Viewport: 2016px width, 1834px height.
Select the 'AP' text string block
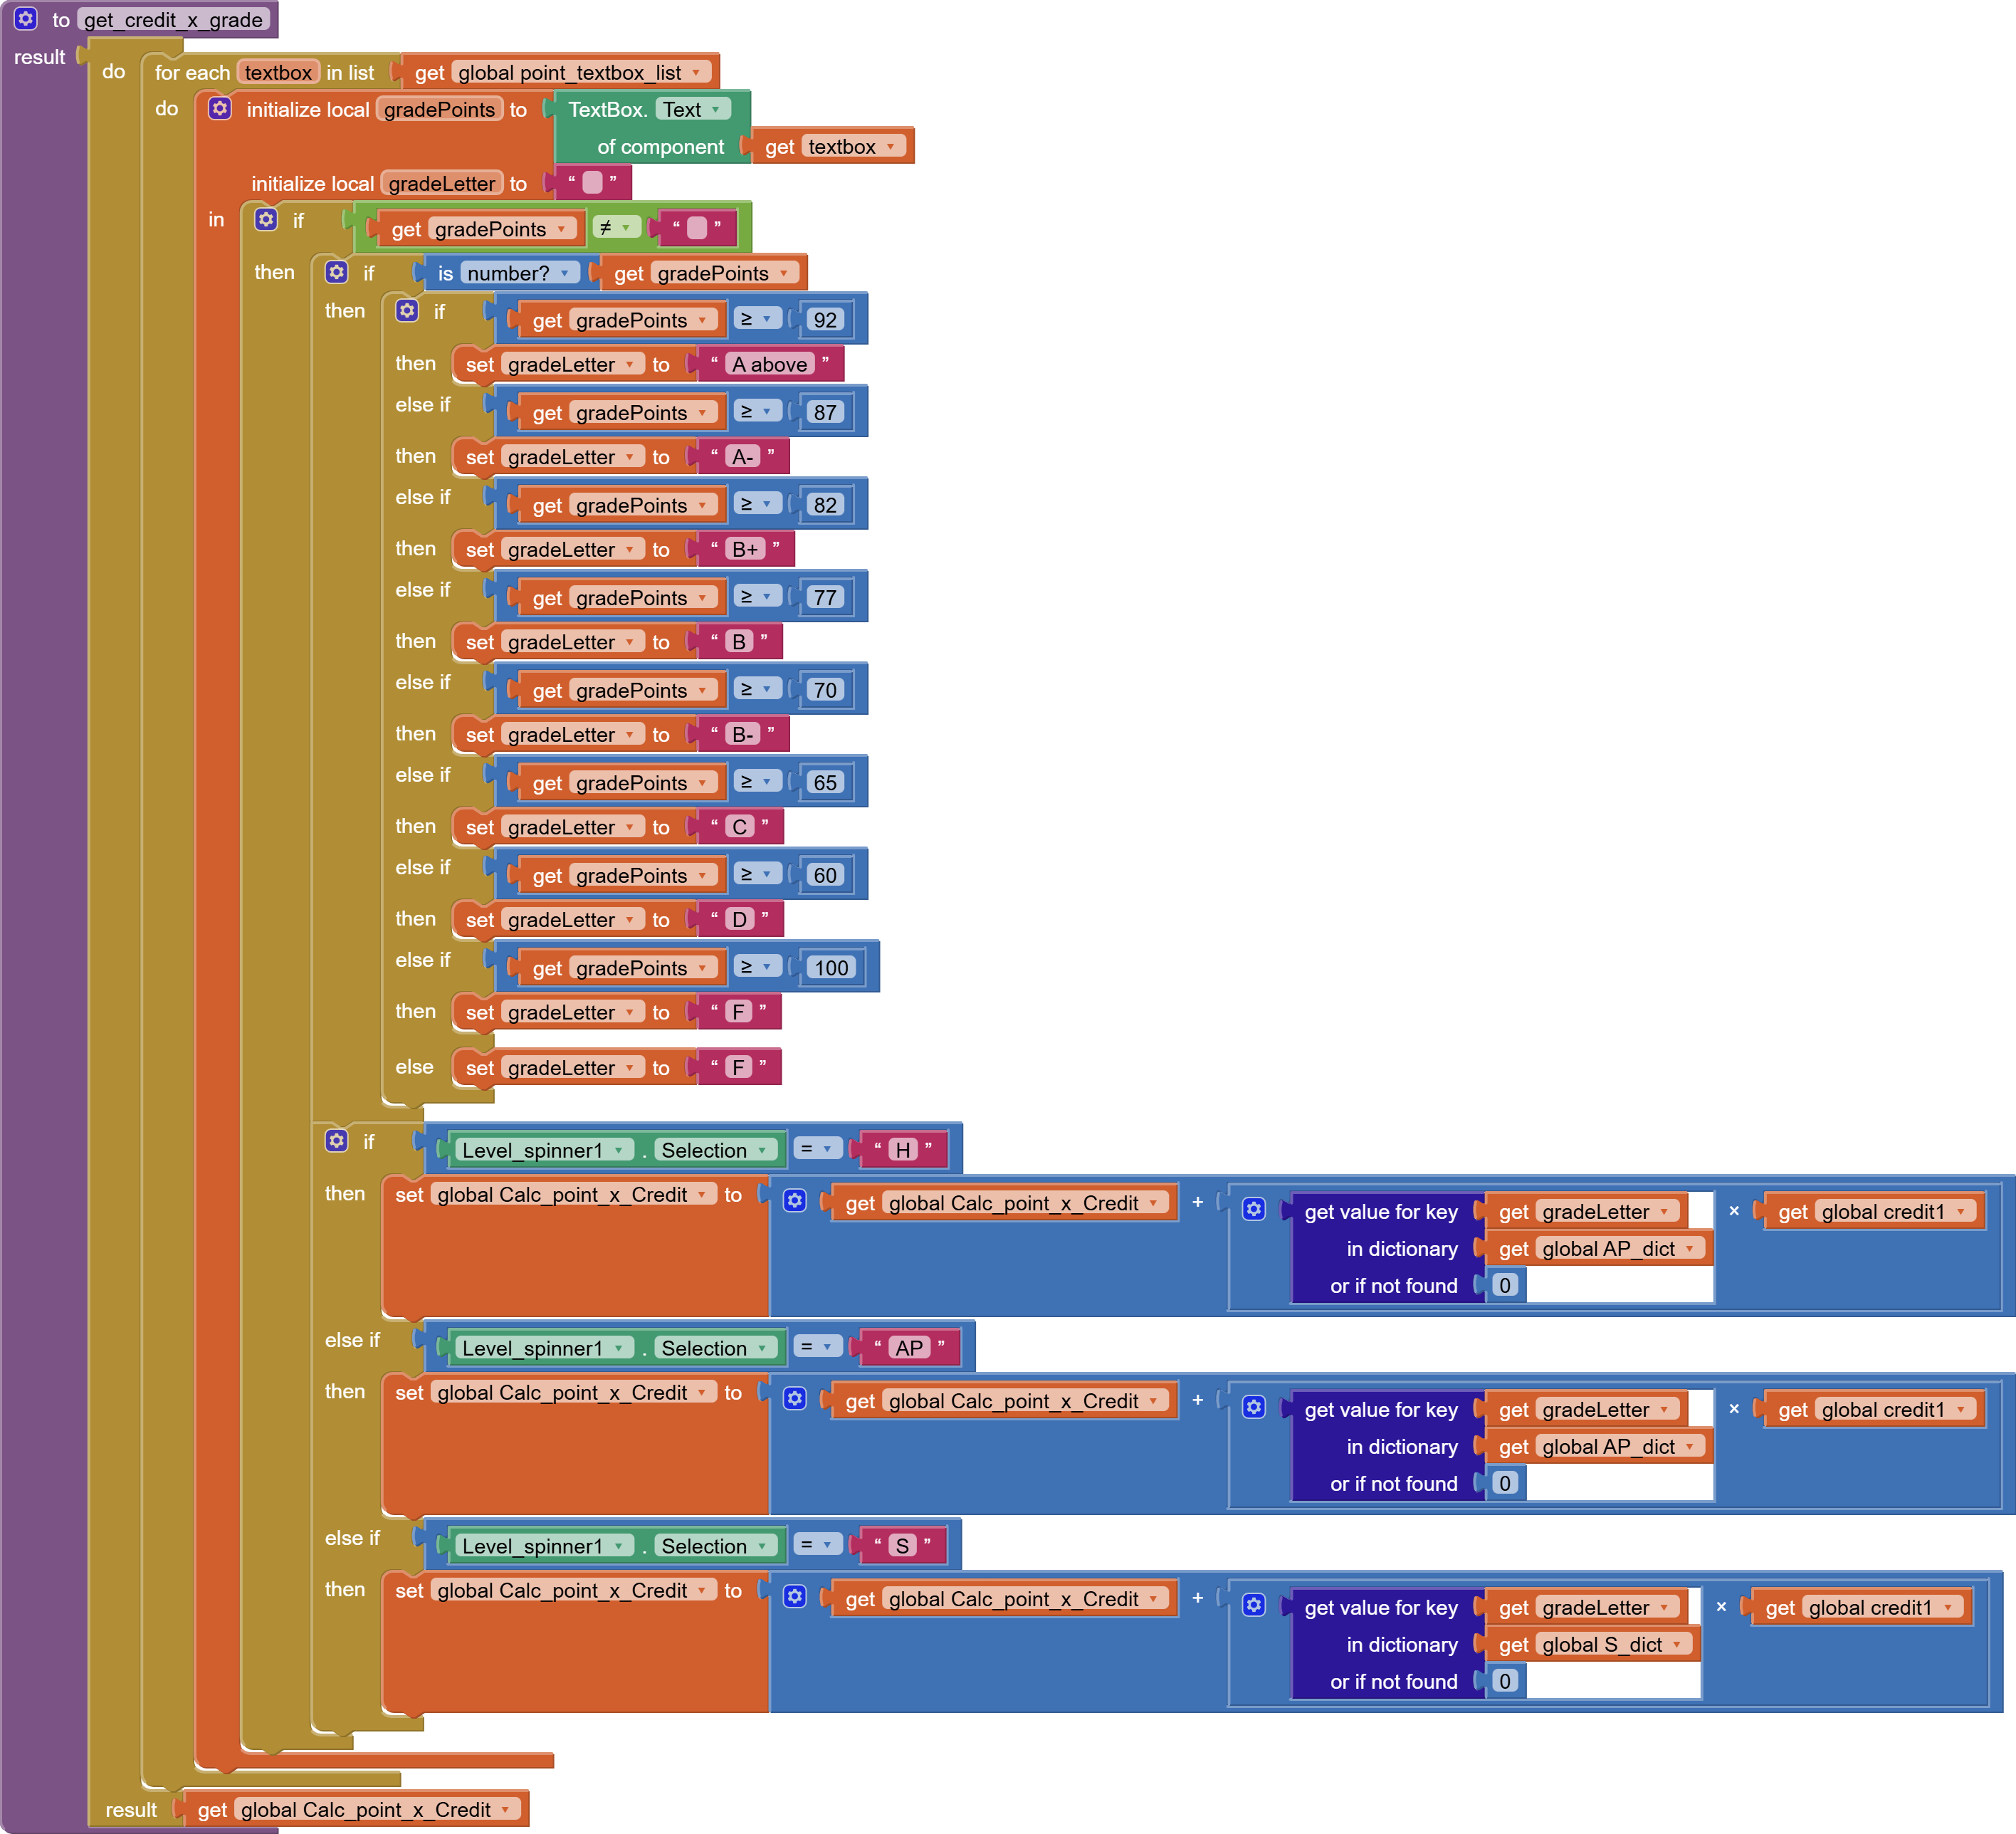click(x=908, y=1348)
